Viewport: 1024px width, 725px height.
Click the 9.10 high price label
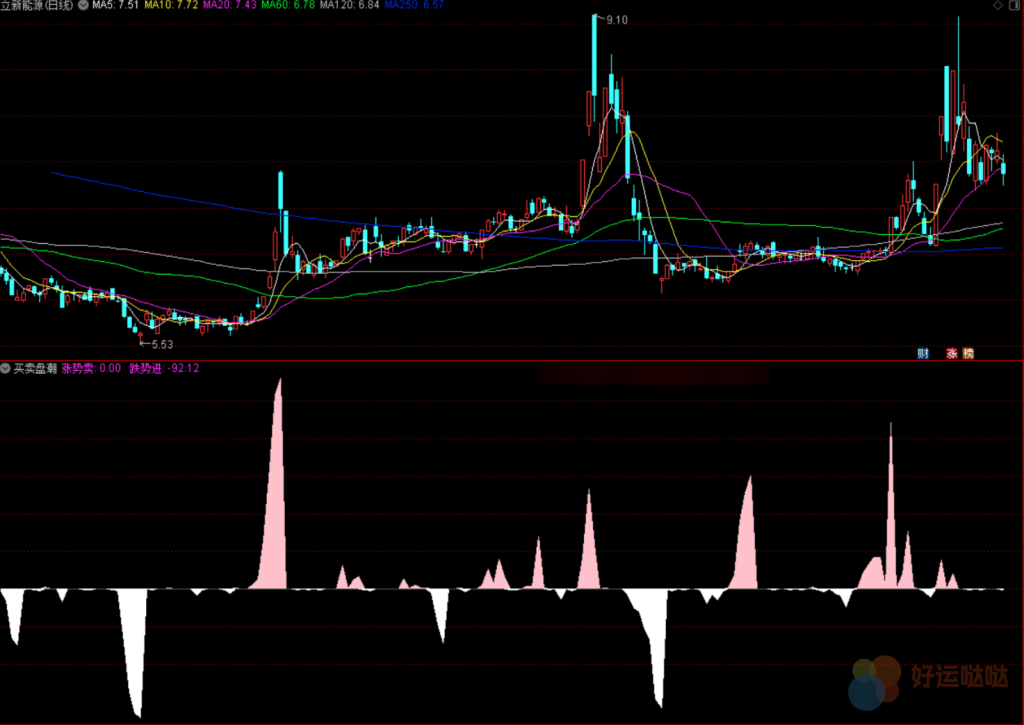point(617,20)
